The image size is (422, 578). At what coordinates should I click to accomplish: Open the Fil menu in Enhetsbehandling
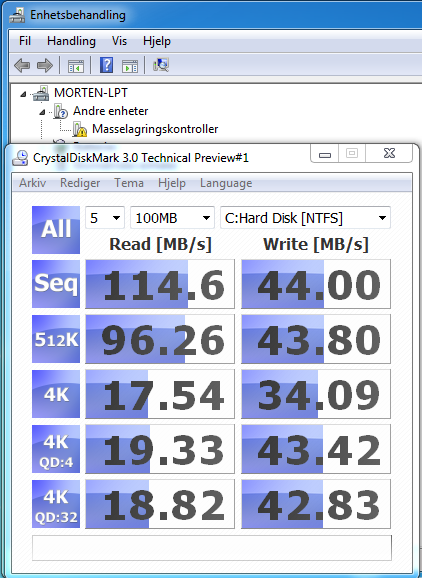[x=25, y=41]
